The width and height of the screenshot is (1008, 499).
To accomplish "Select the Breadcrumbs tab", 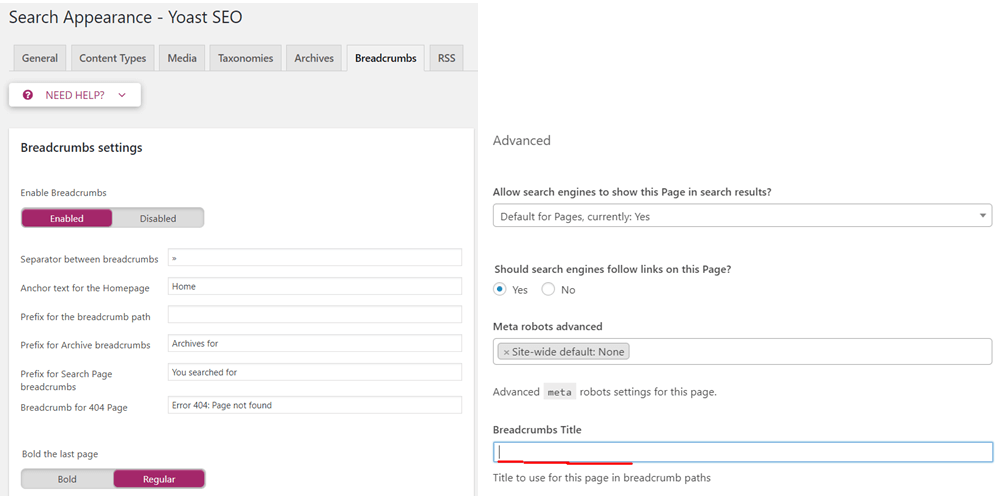I will [386, 58].
